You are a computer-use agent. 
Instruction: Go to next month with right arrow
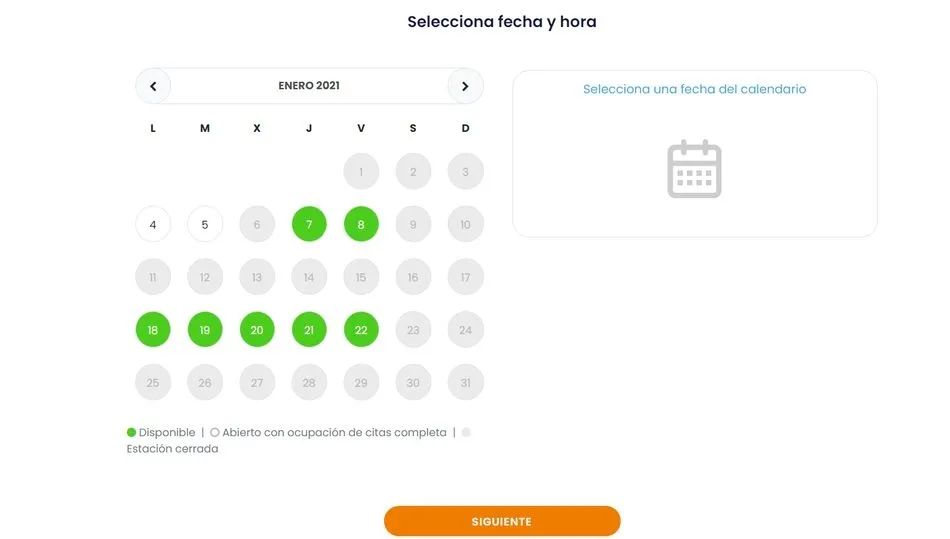465,86
